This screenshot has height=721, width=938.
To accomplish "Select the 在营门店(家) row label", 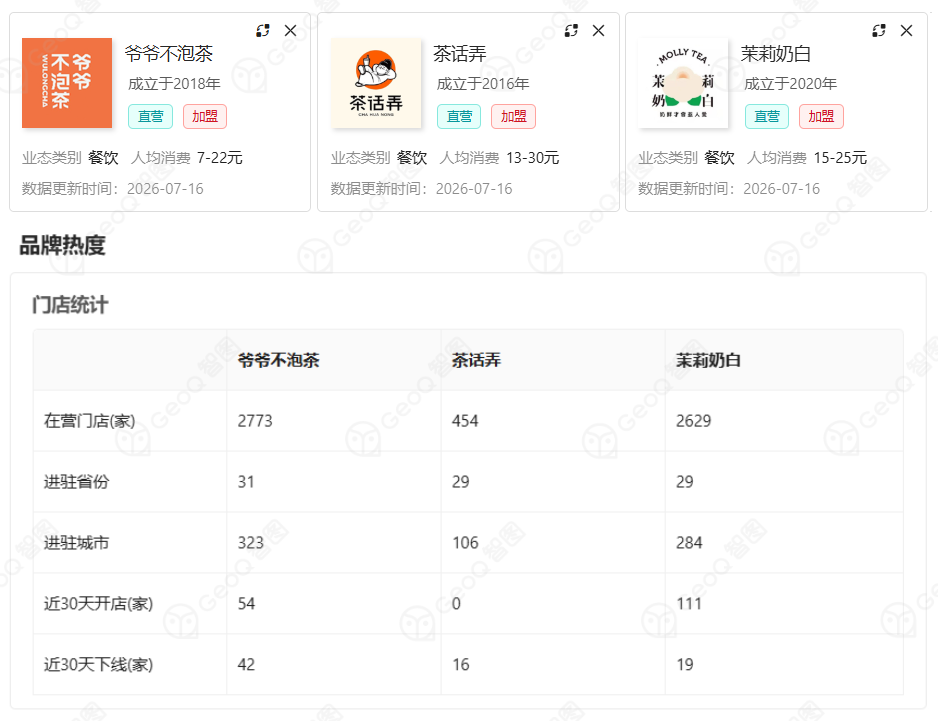I will point(90,421).
